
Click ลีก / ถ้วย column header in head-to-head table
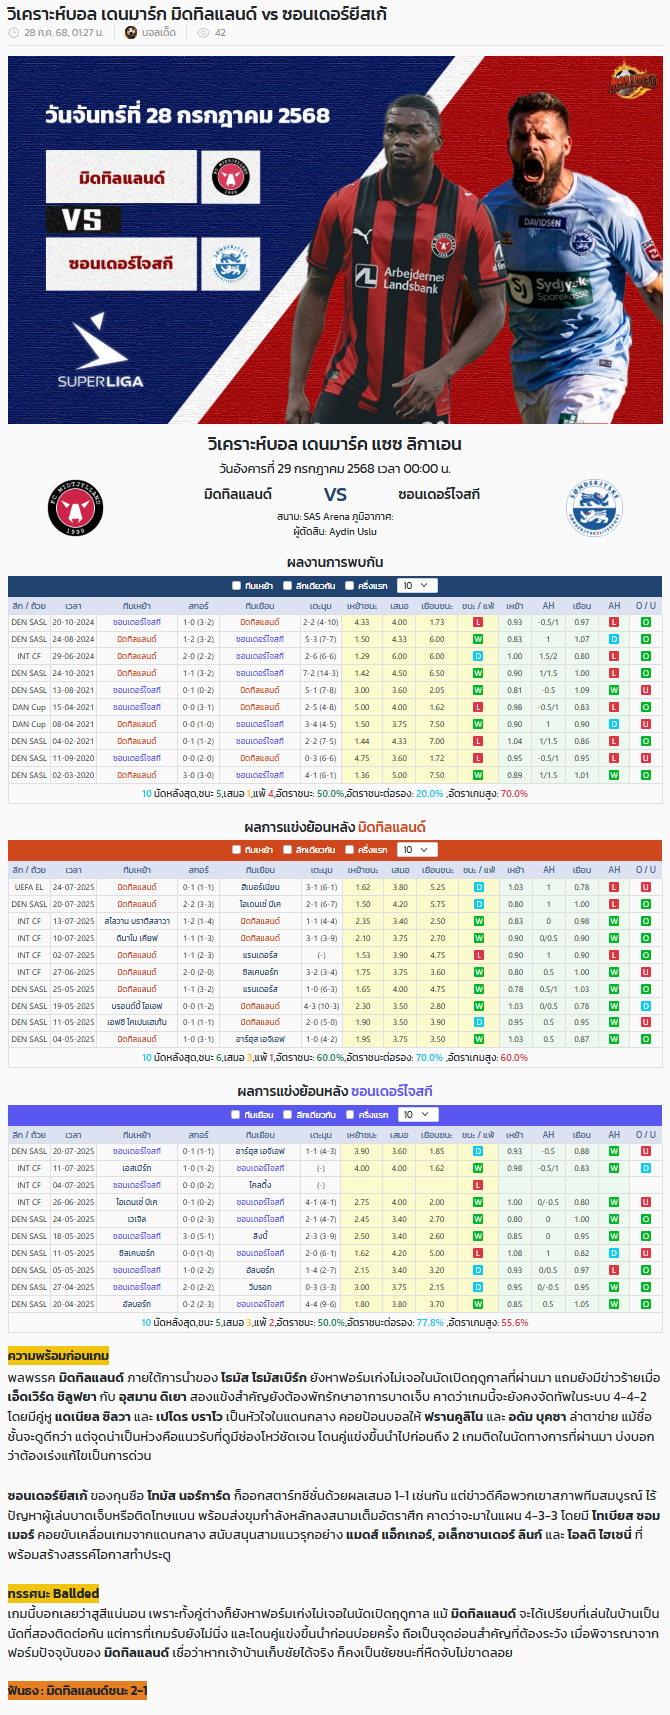(29, 606)
